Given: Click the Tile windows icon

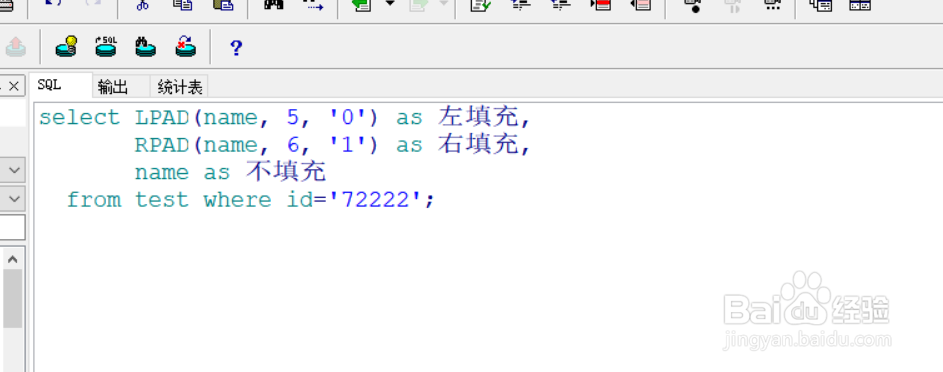Looking at the screenshot, I should [x=860, y=4].
